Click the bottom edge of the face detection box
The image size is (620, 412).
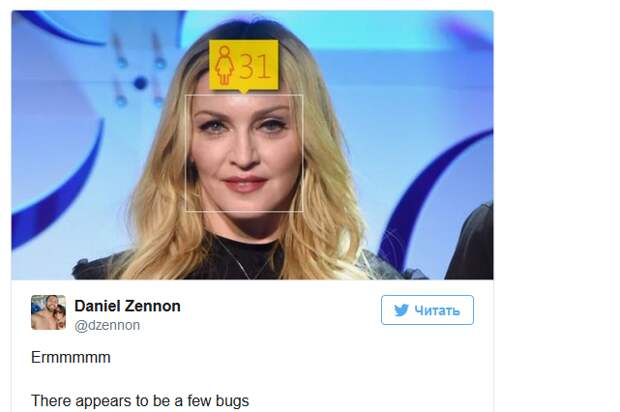[244, 211]
